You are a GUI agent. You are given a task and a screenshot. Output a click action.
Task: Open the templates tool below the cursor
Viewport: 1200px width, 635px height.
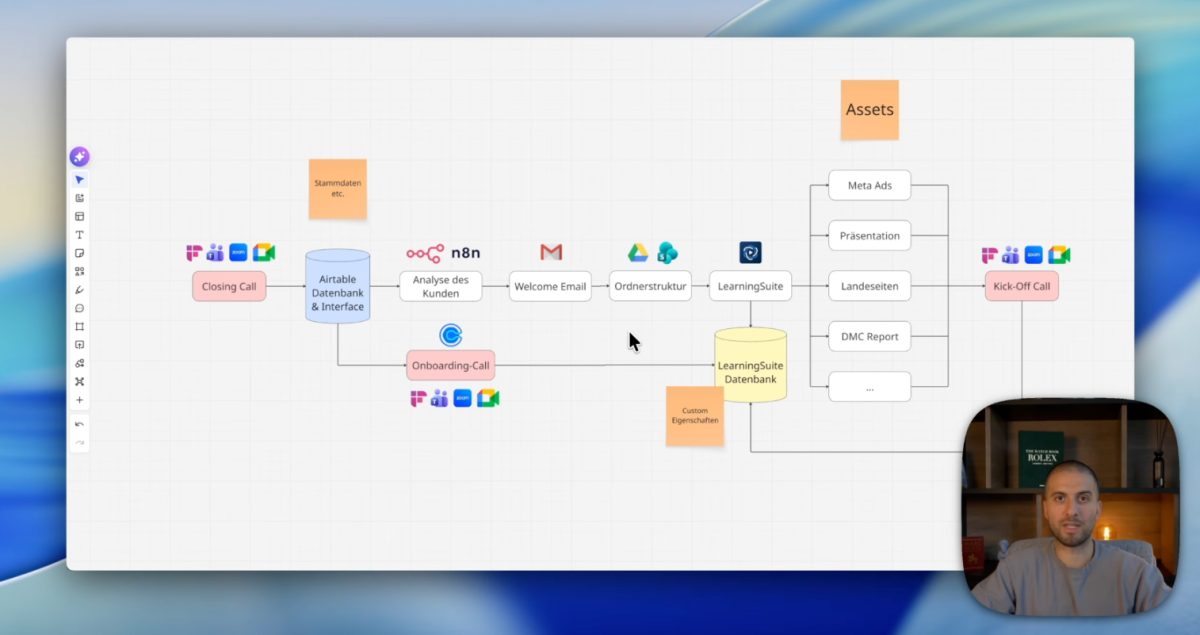(79, 198)
